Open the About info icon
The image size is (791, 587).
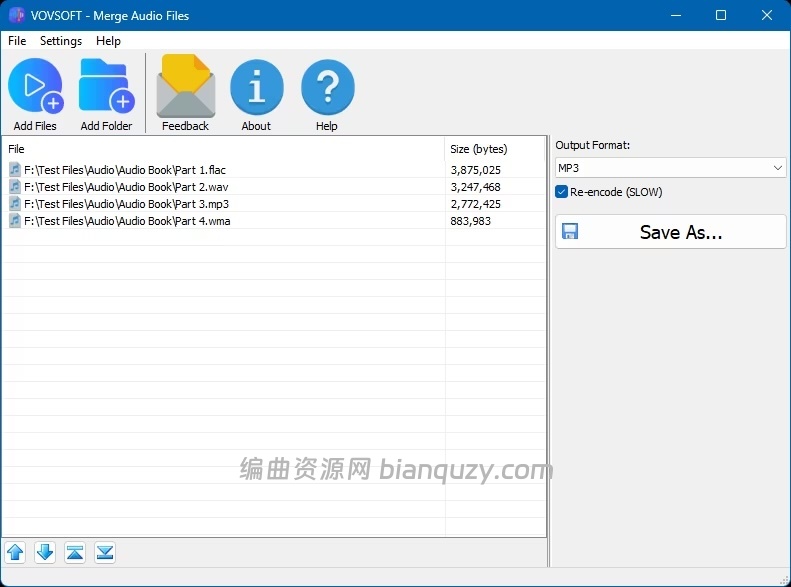coord(257,87)
